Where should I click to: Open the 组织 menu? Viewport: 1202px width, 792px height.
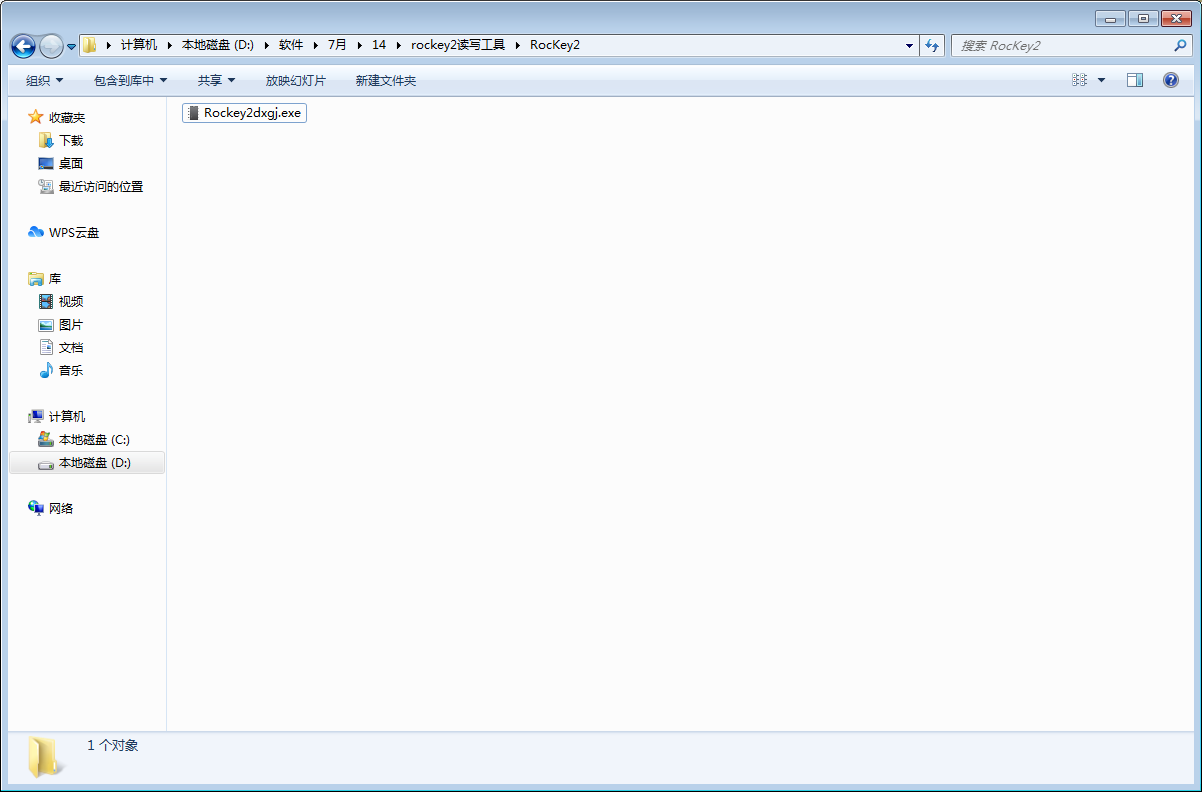tap(44, 80)
